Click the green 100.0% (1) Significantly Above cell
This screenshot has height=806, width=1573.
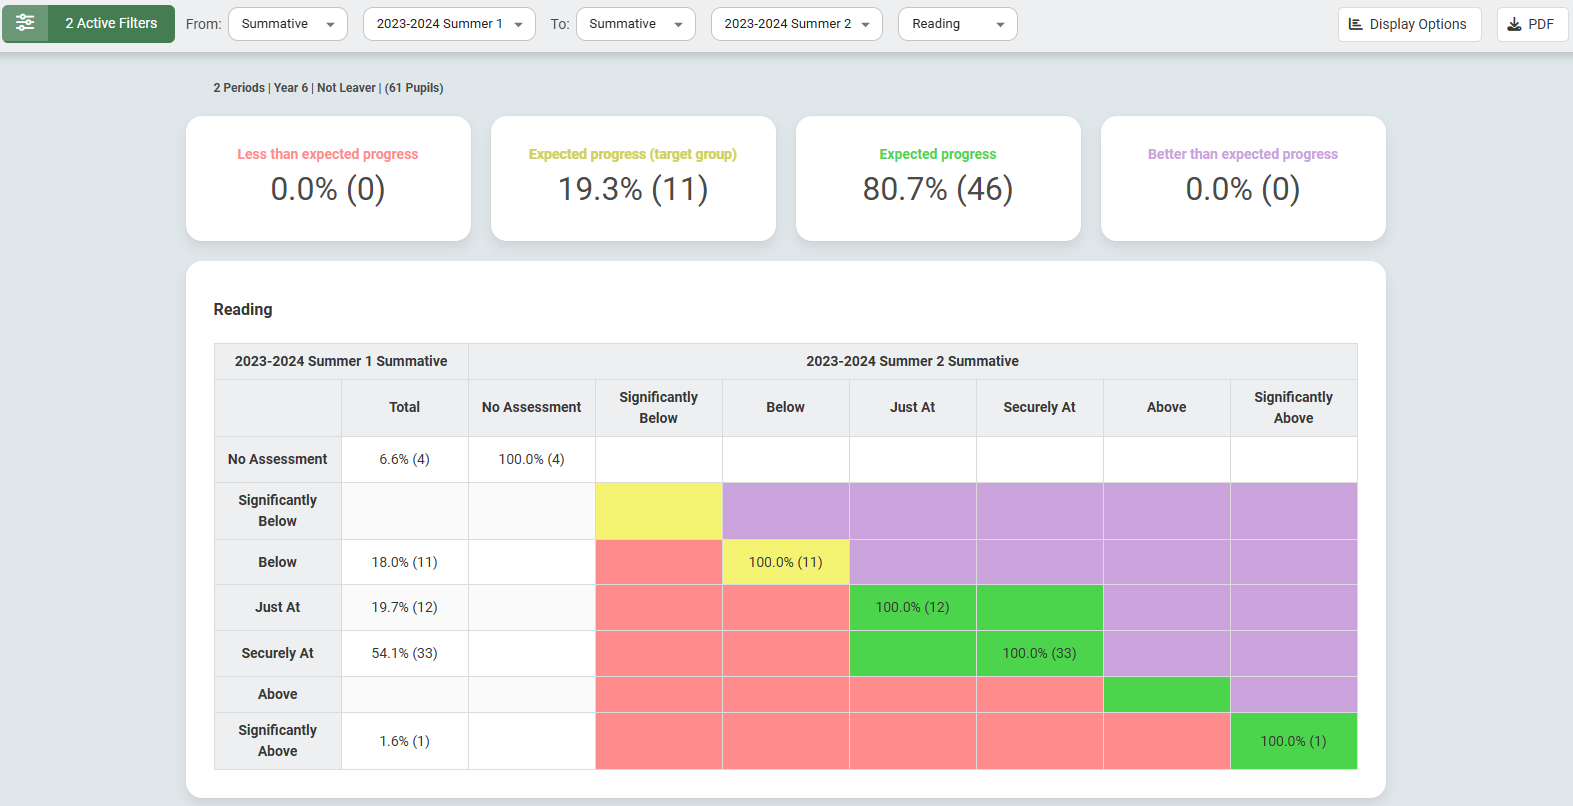pos(1293,741)
